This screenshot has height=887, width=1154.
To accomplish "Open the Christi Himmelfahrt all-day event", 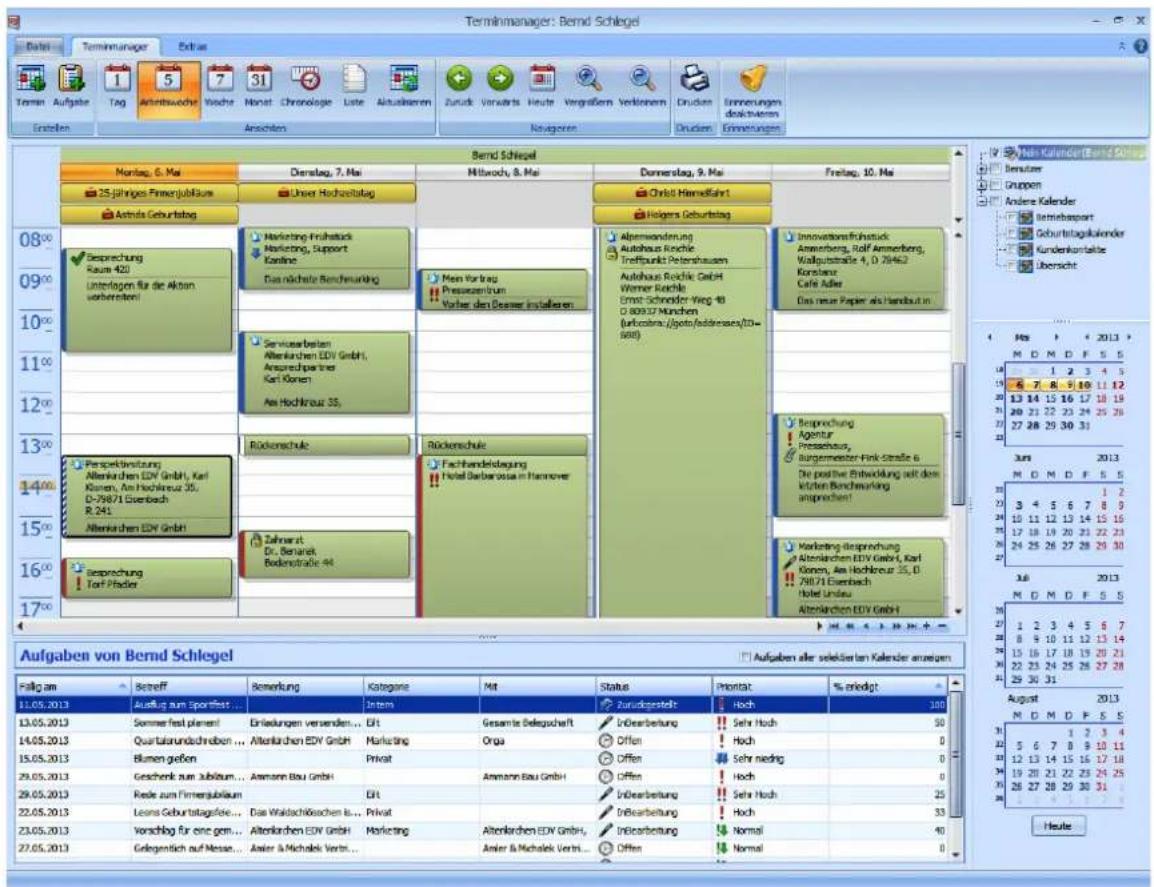I will 682,193.
